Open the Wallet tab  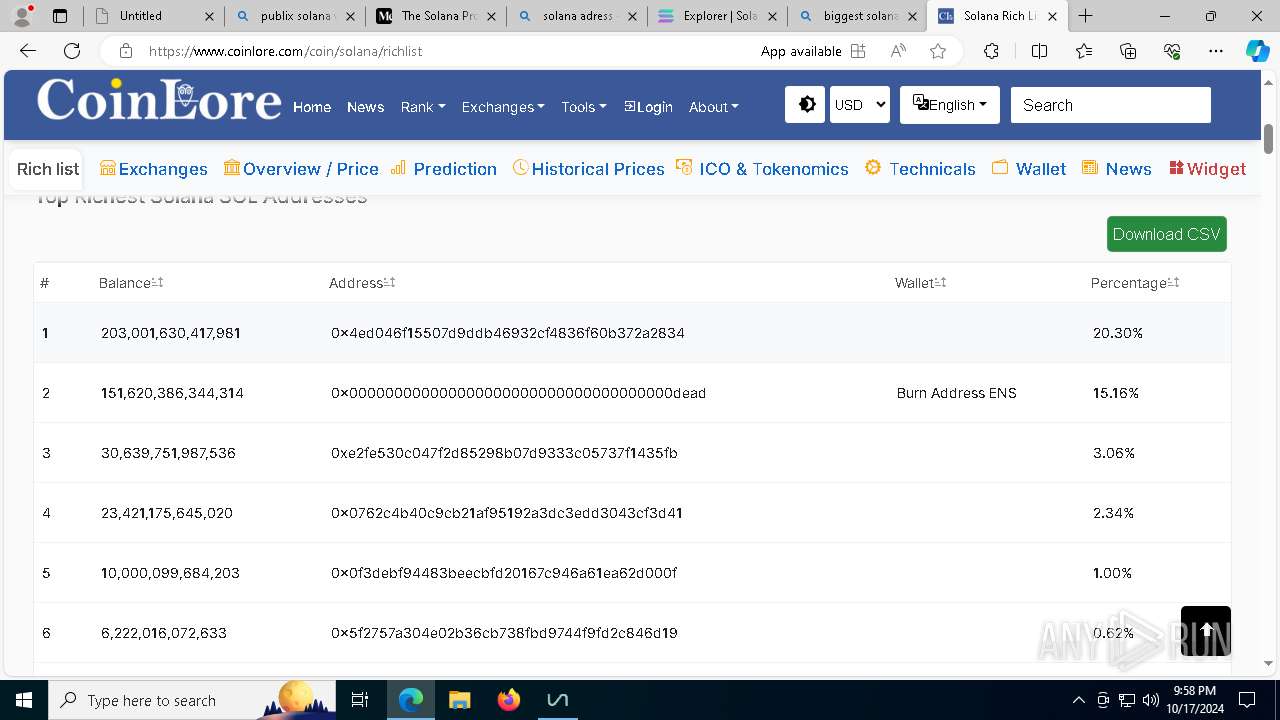click(1029, 169)
